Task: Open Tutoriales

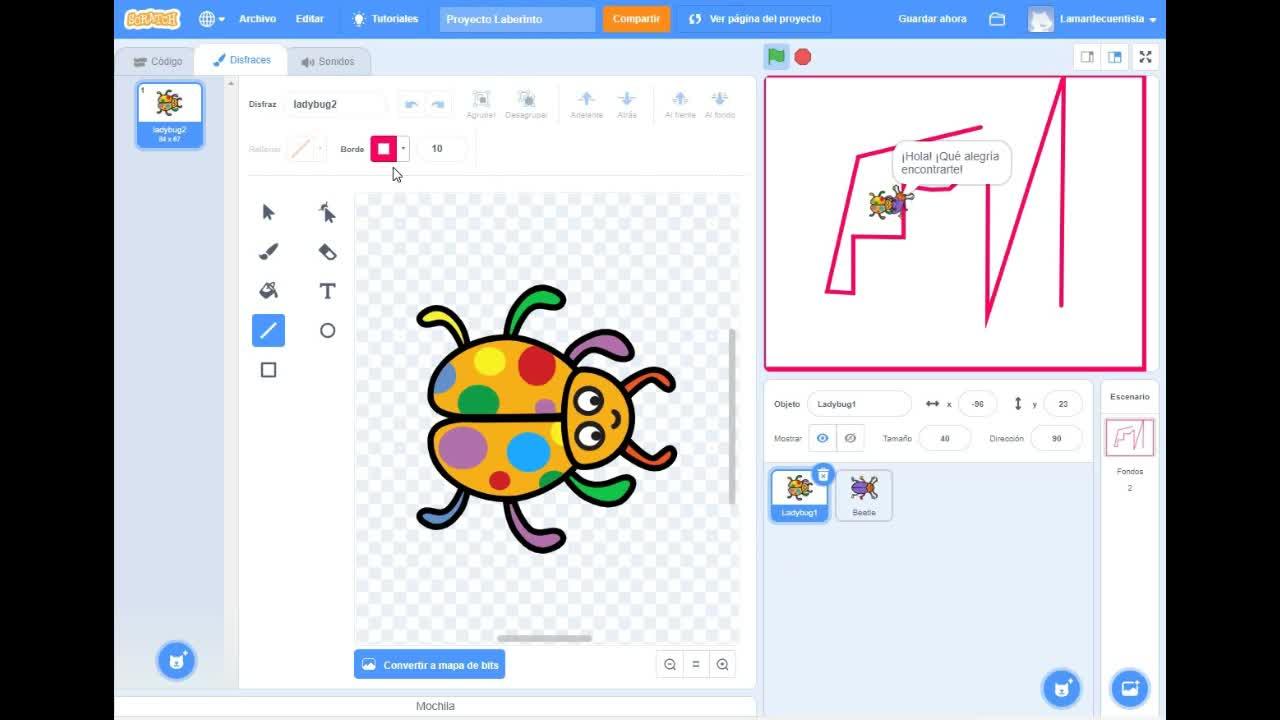Action: point(385,19)
